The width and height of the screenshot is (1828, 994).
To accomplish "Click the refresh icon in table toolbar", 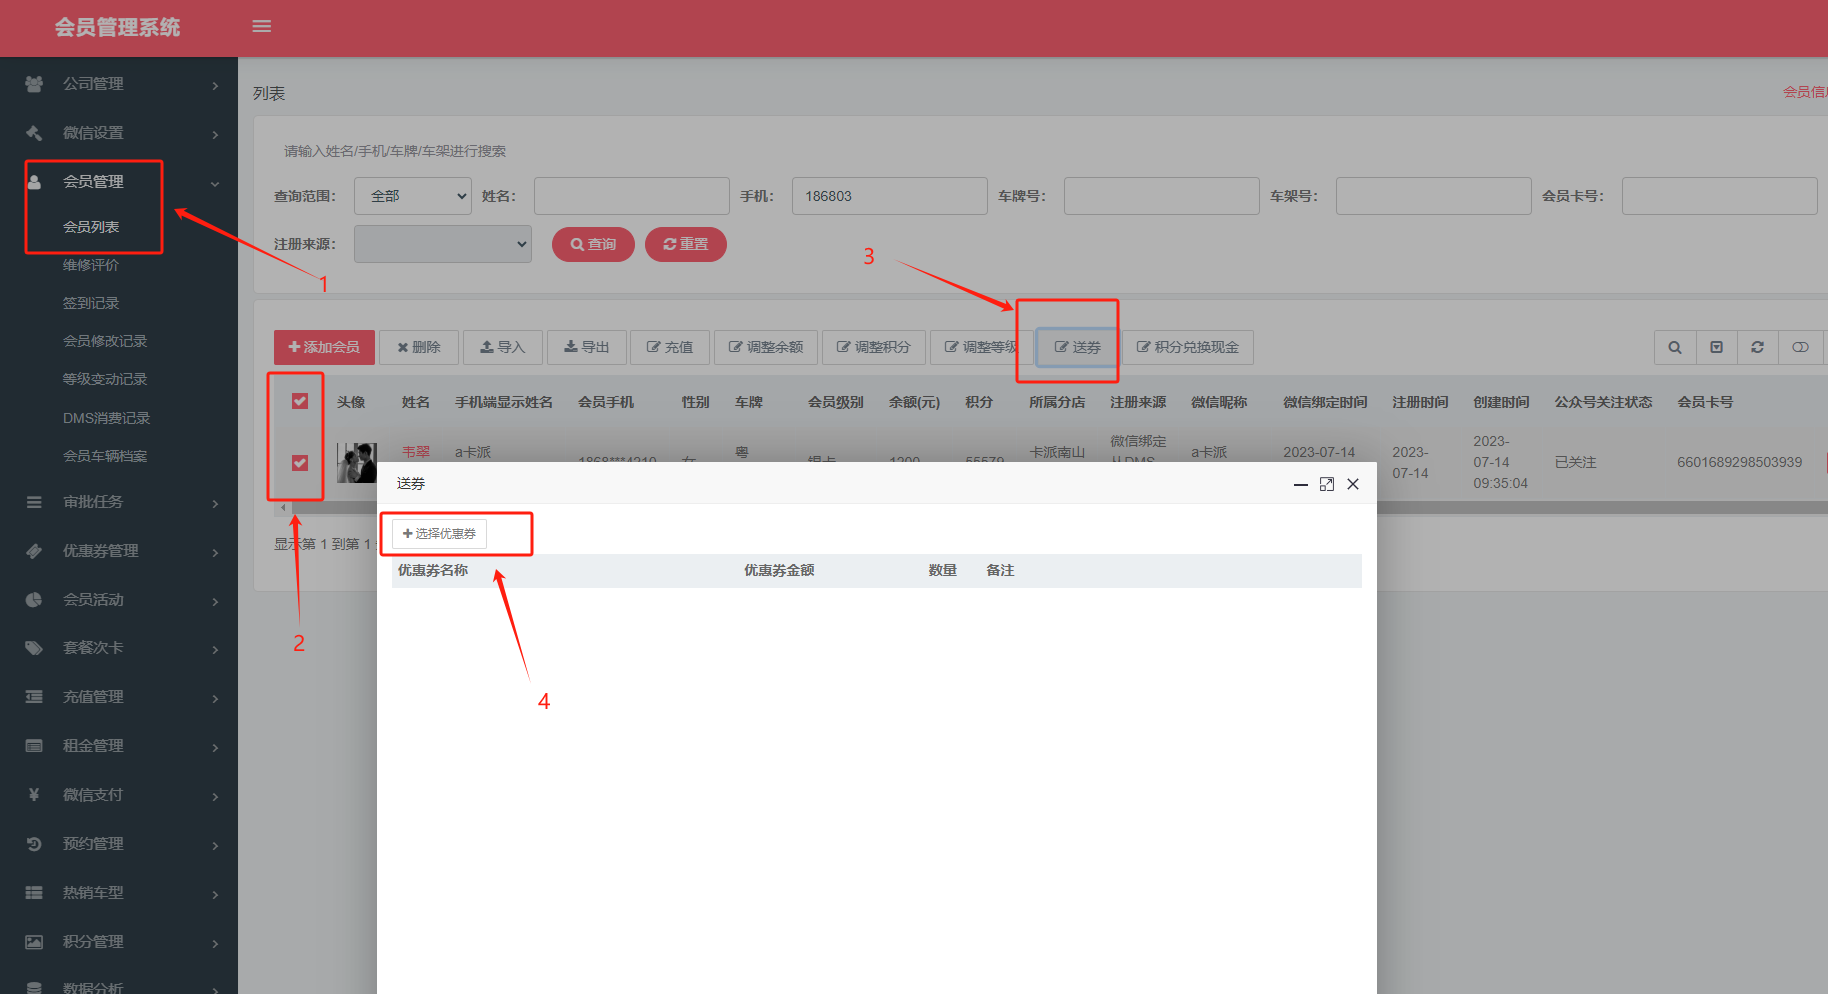I will [x=1757, y=347].
